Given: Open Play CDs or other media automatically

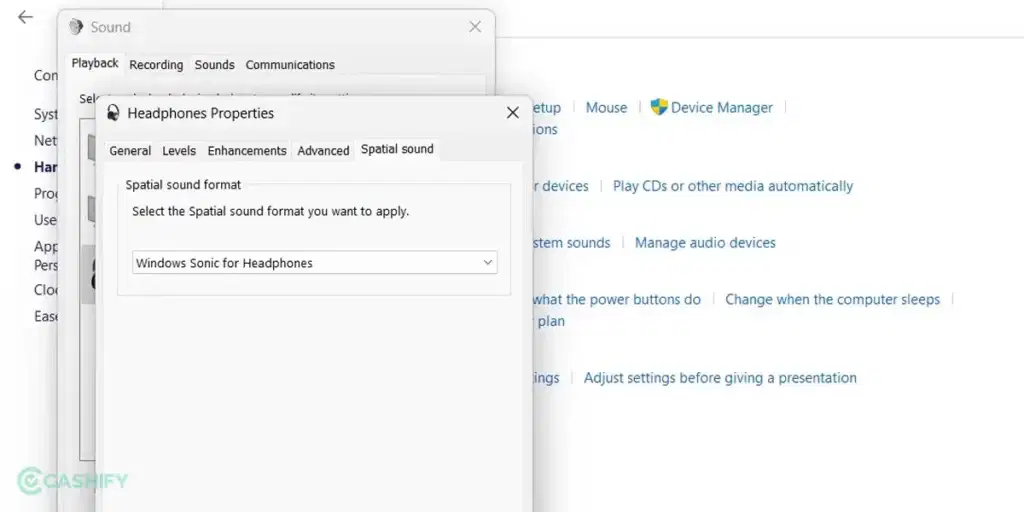Looking at the screenshot, I should coord(733,186).
